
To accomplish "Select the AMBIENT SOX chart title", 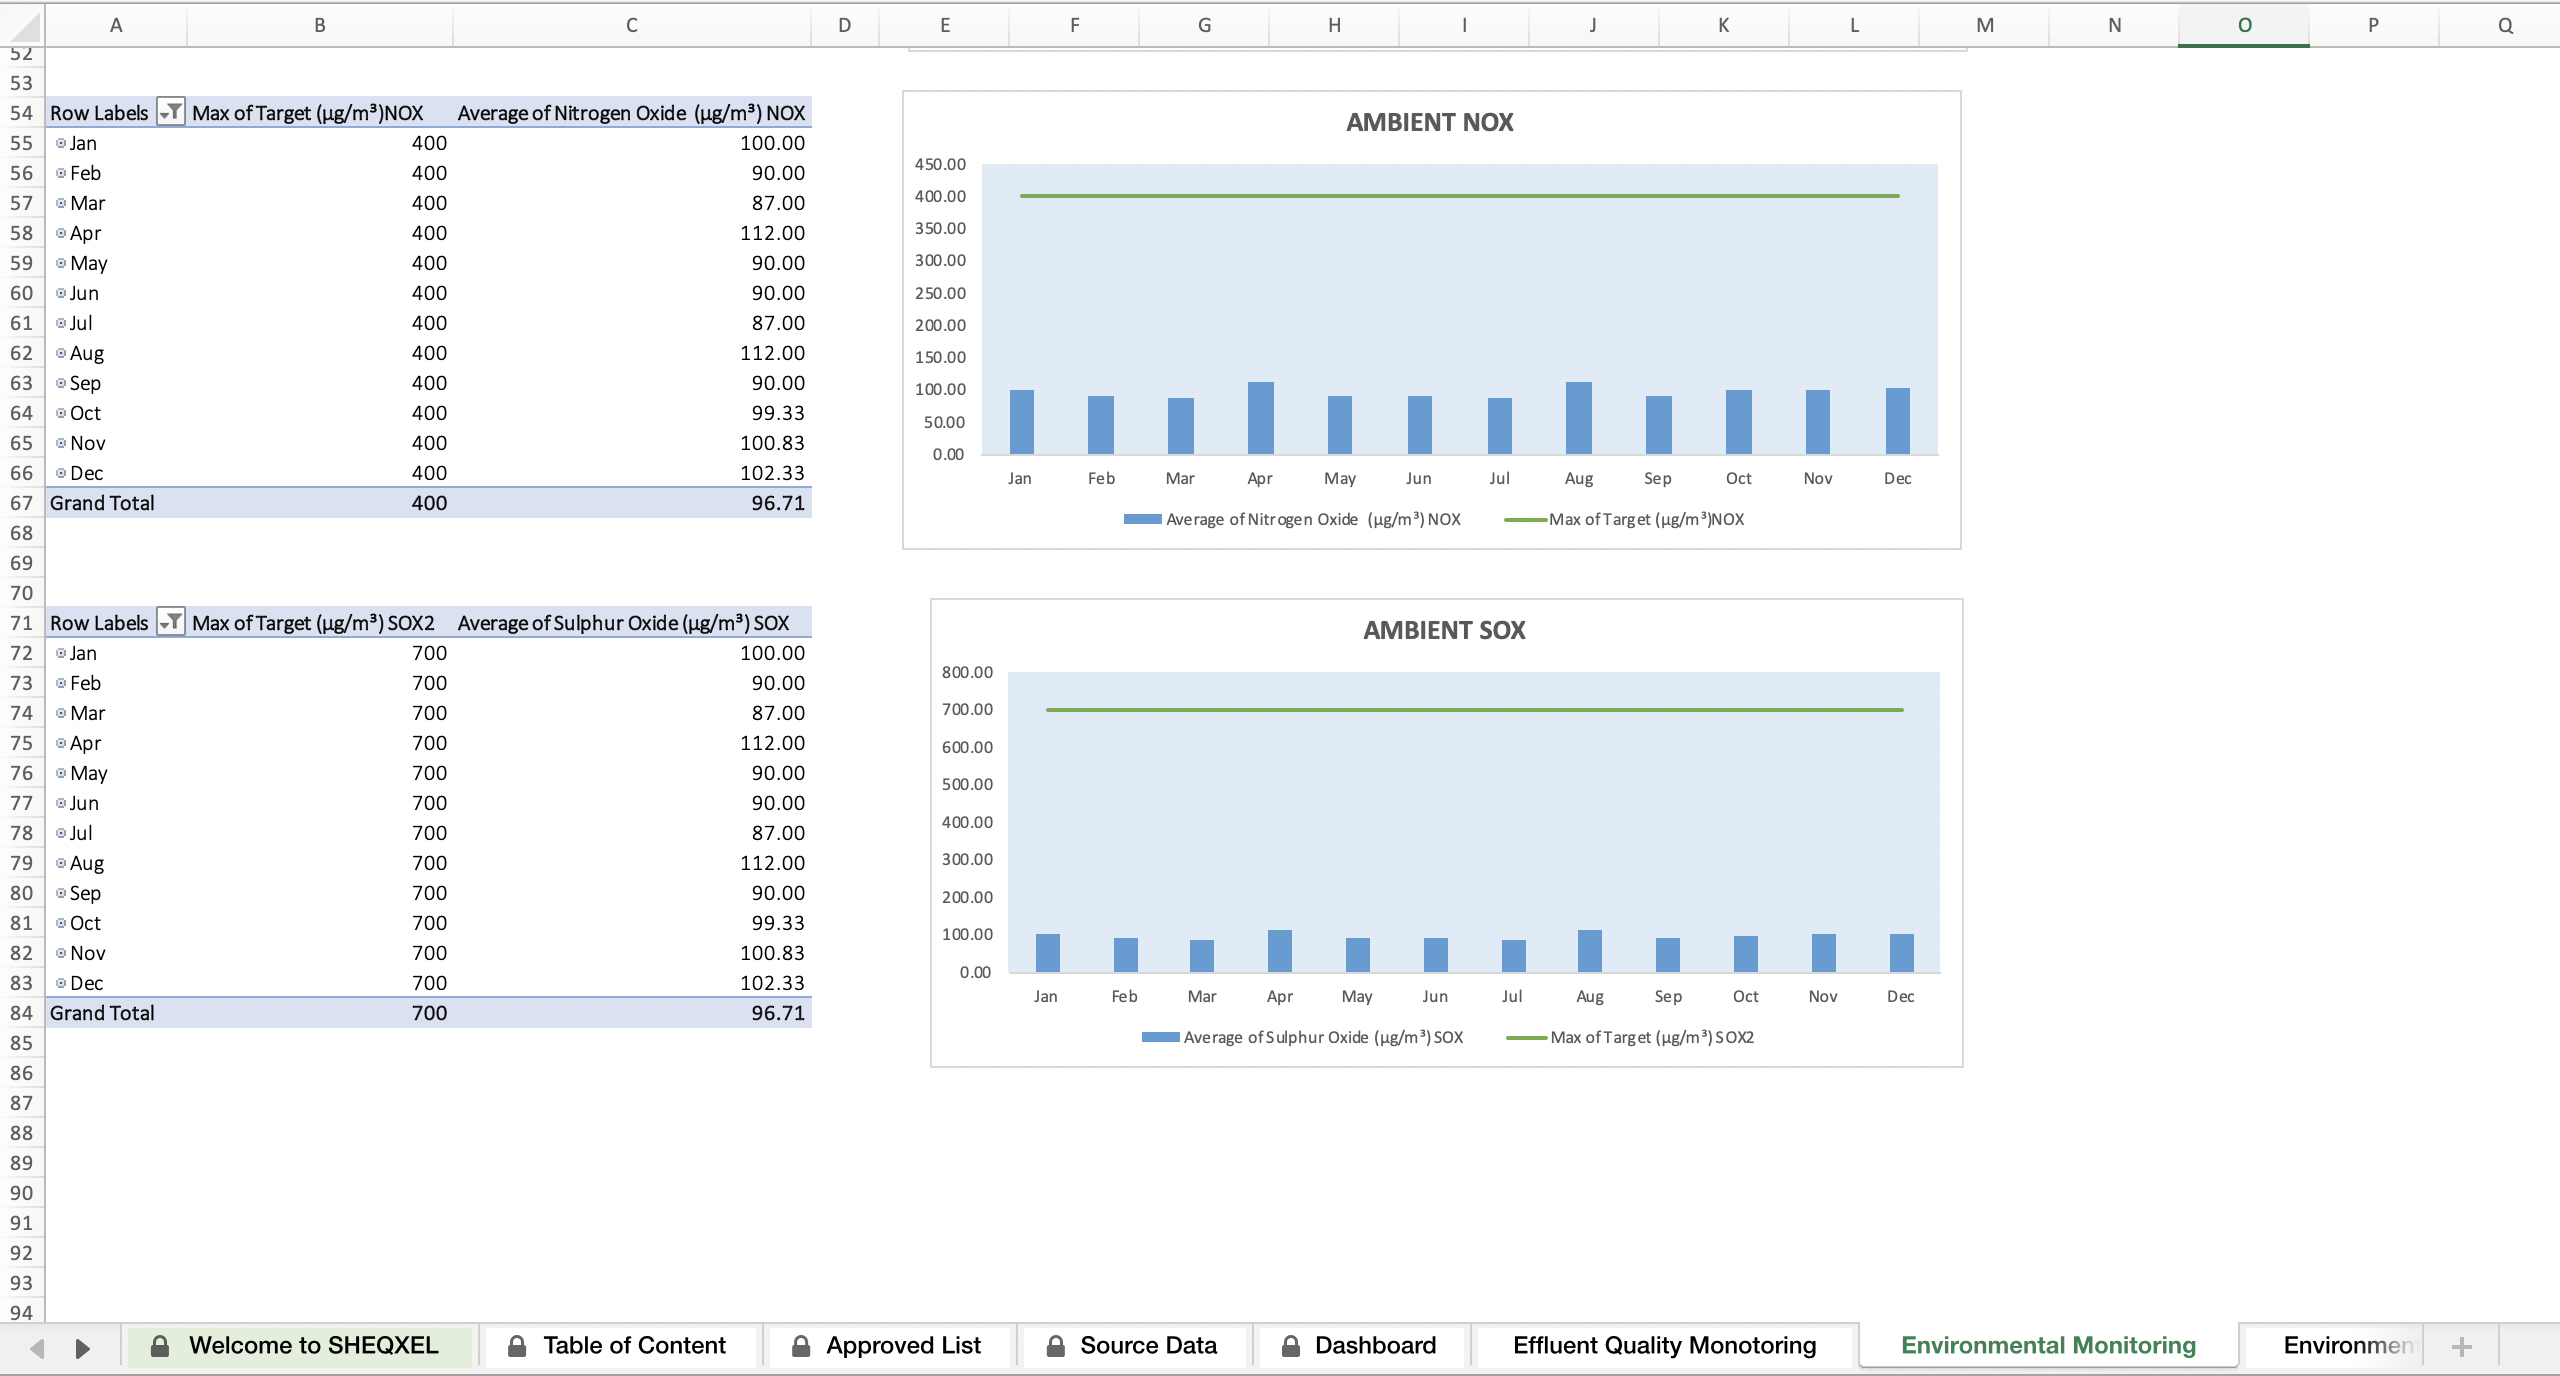I will tap(1445, 630).
